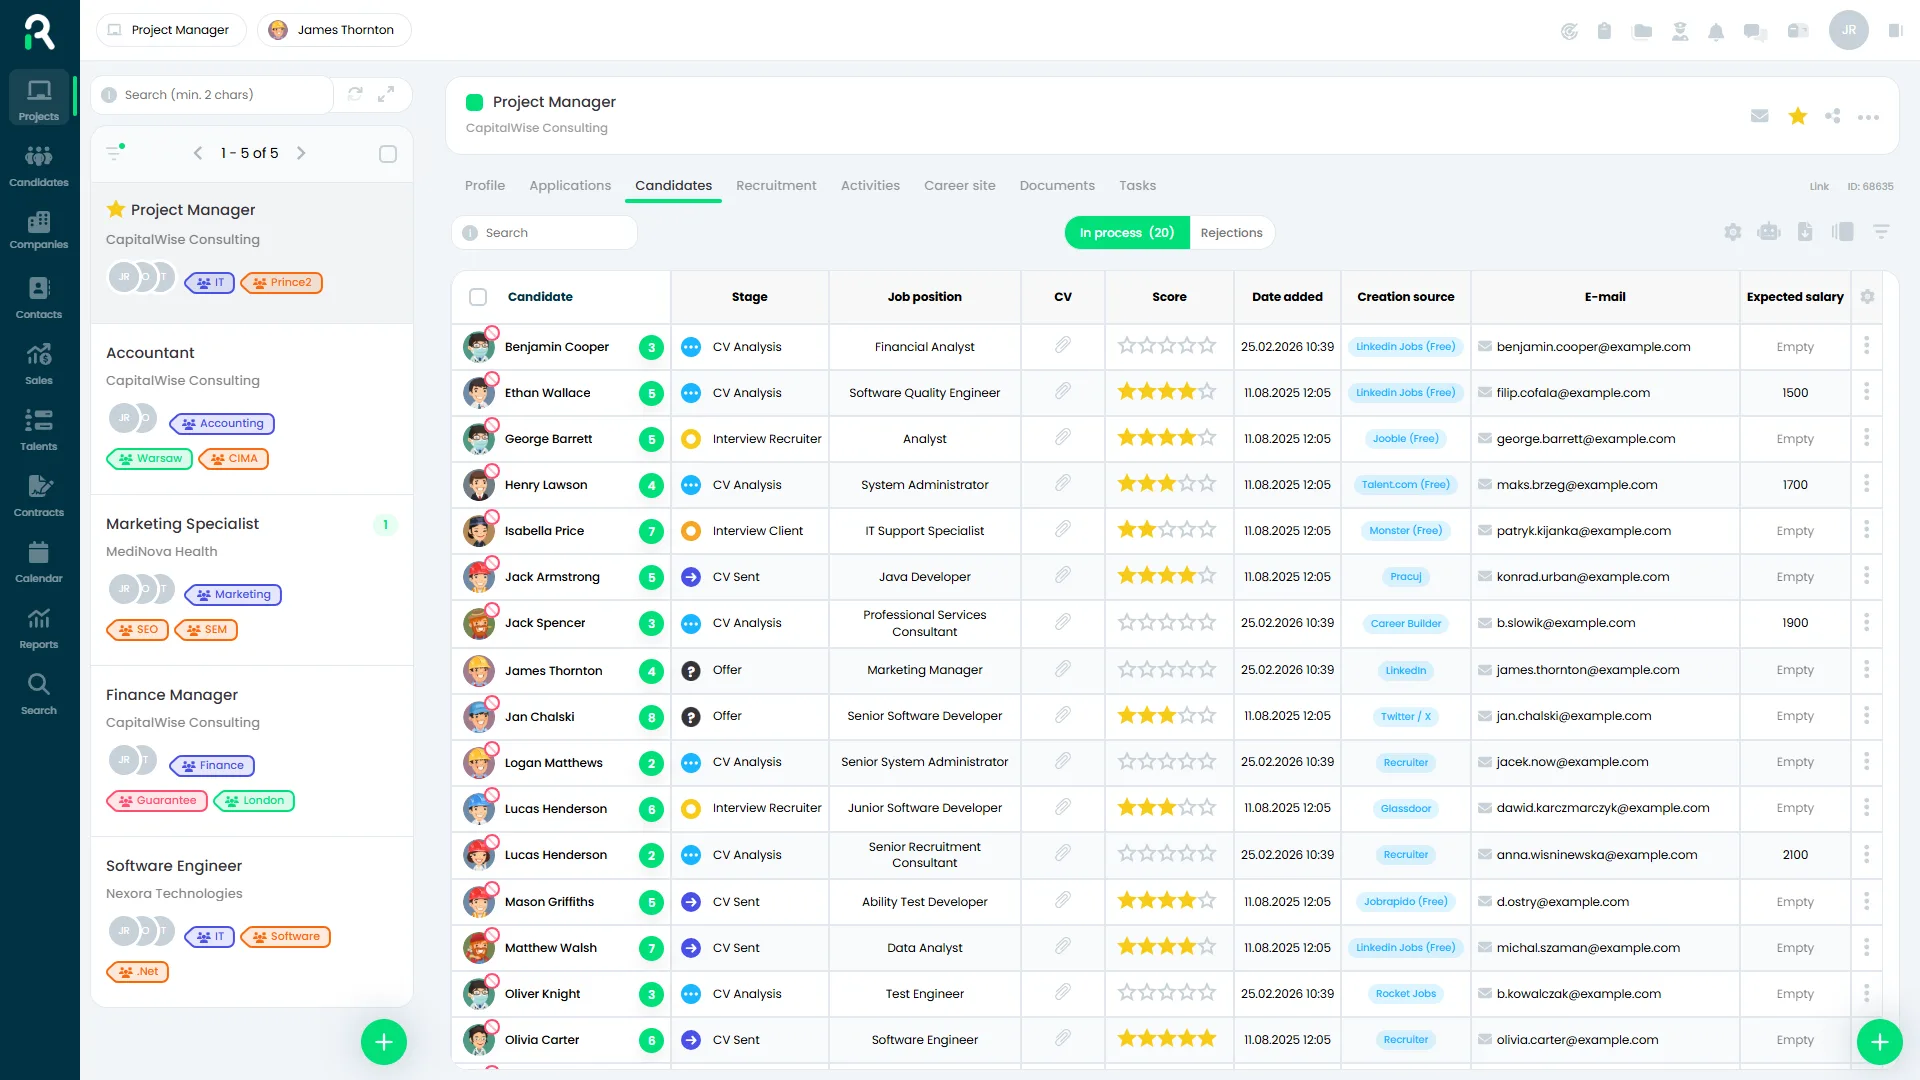This screenshot has height=1080, width=1920.
Task: Click the envelope icon in project header
Action: point(1760,116)
